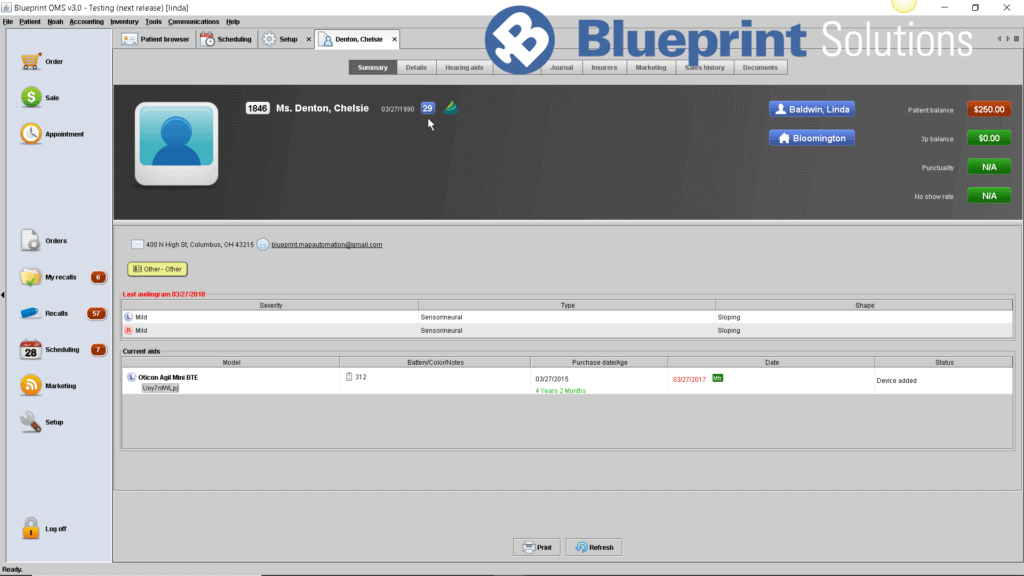
Task: Create a new Appointment
Action: (31, 134)
